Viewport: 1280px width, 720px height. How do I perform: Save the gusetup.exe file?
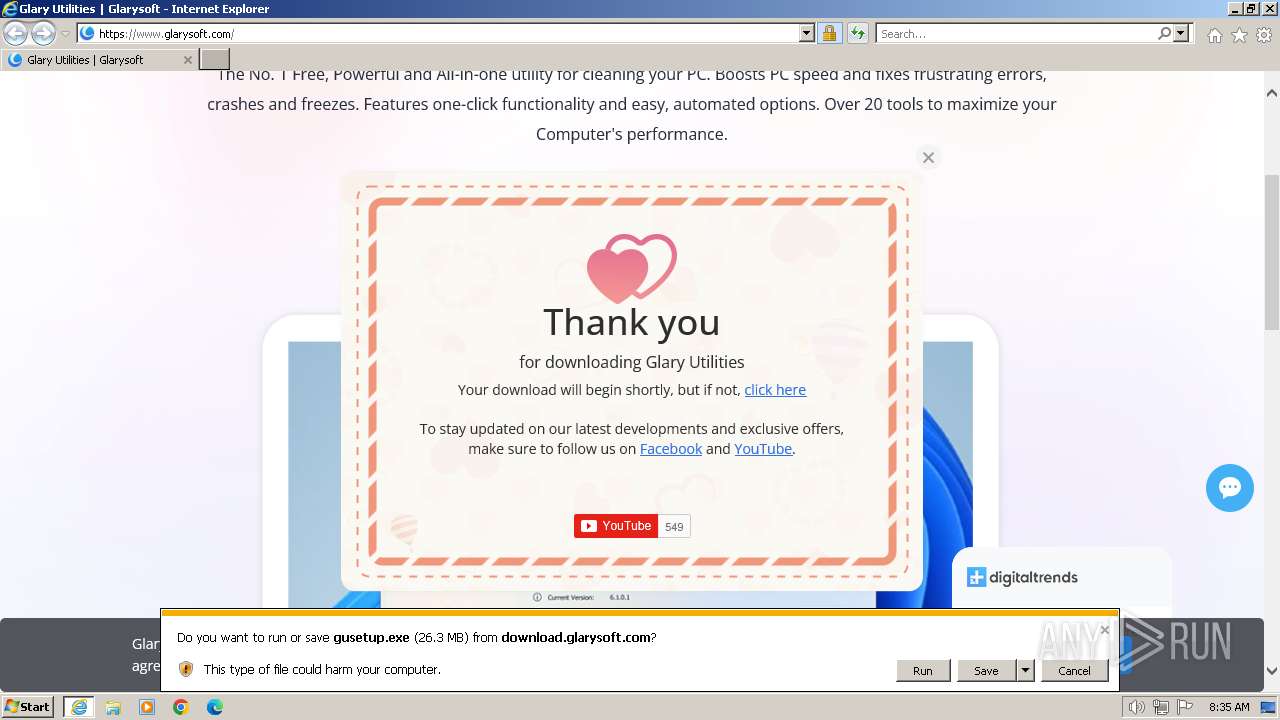click(986, 671)
